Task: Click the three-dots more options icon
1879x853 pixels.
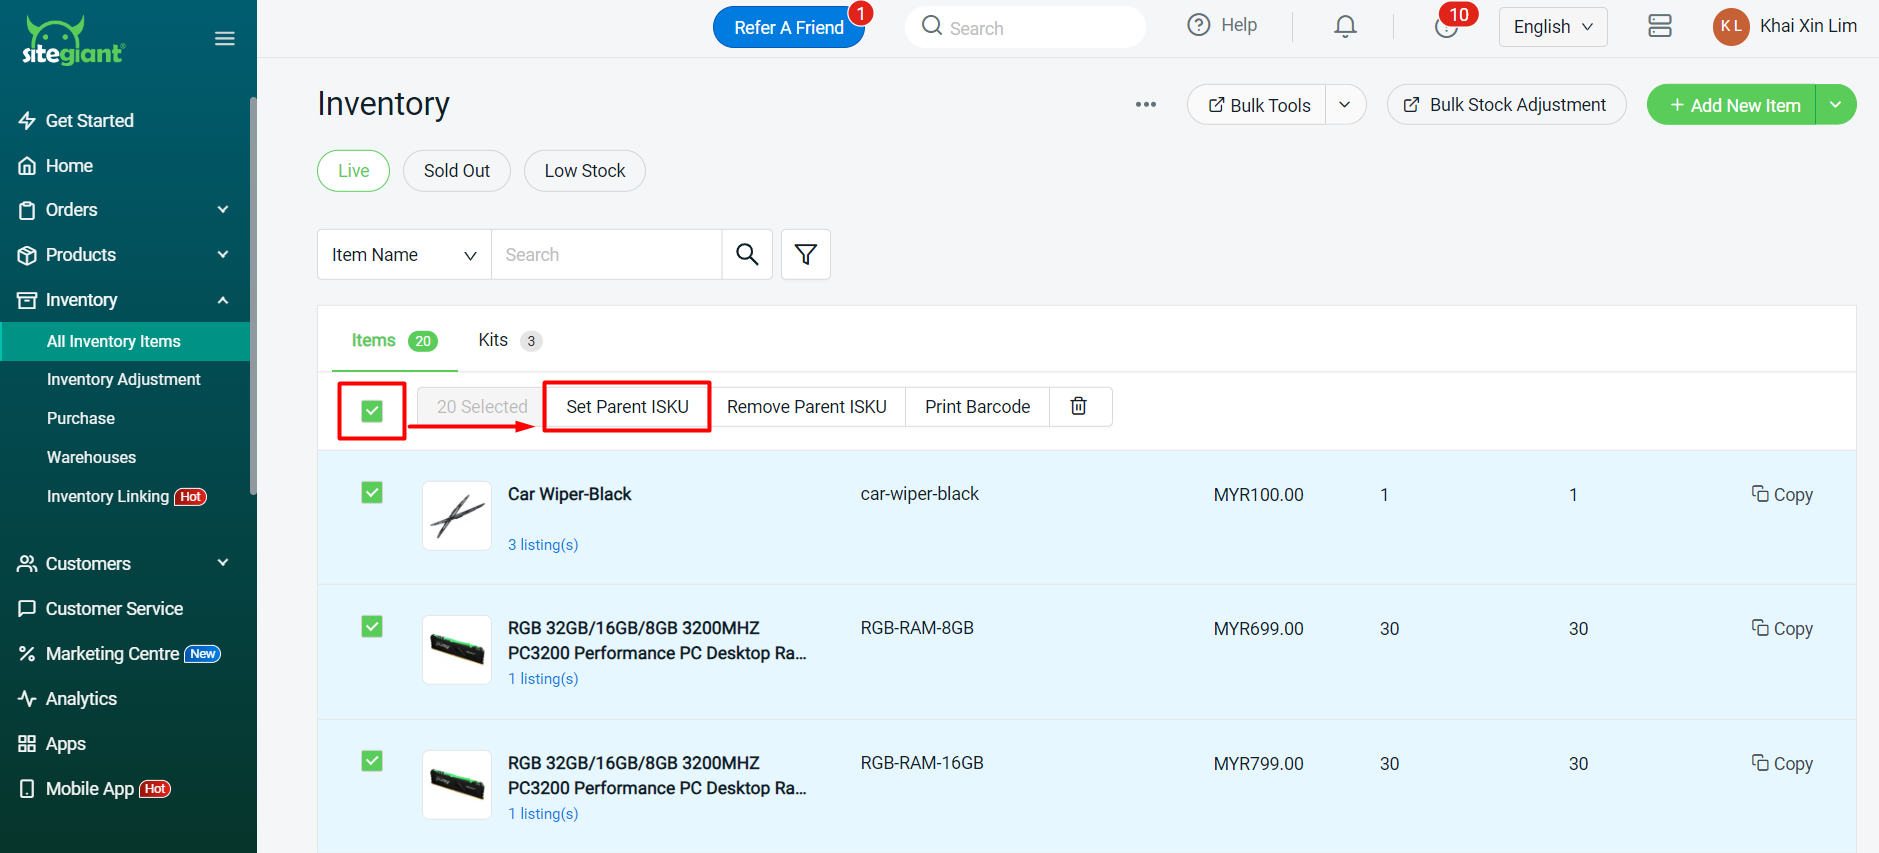Action: (x=1146, y=105)
